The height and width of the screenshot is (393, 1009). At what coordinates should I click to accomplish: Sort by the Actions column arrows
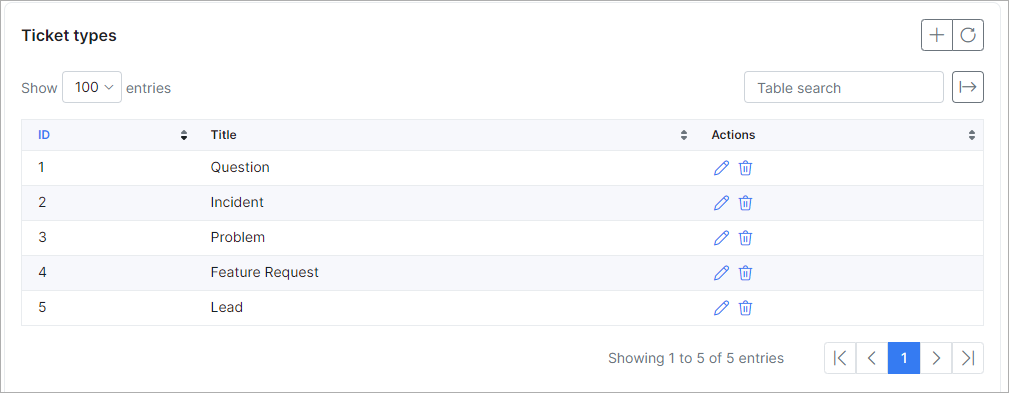(x=972, y=135)
